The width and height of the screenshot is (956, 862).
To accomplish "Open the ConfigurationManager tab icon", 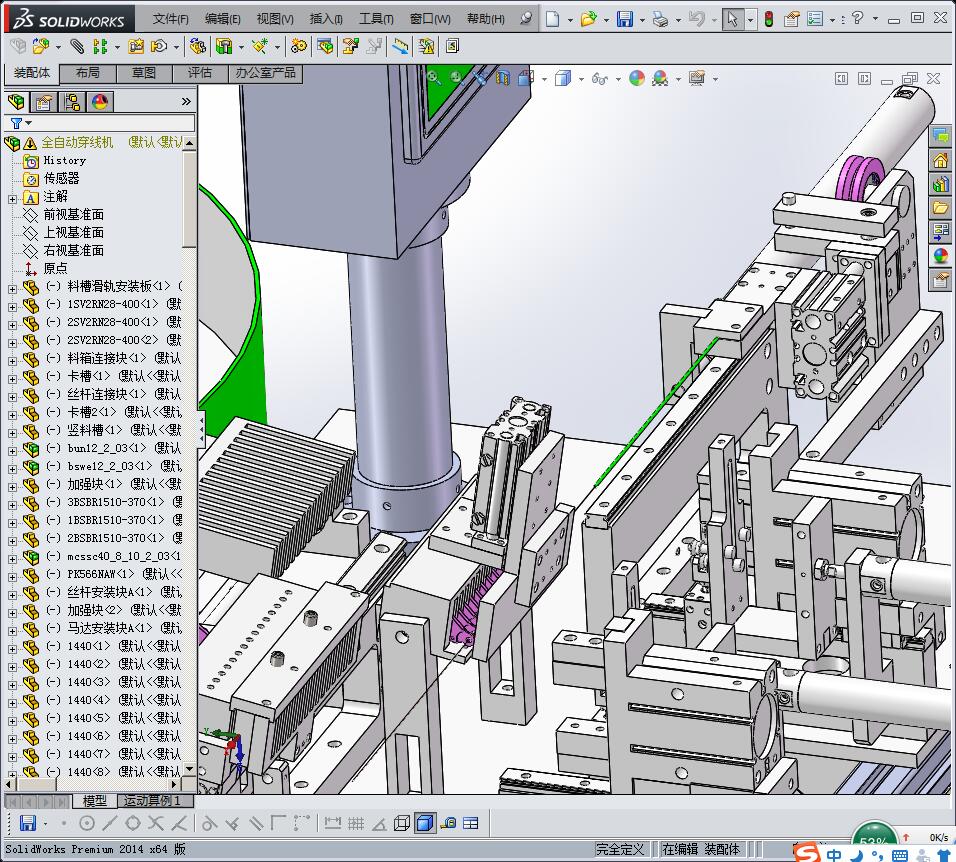I will click(72, 102).
